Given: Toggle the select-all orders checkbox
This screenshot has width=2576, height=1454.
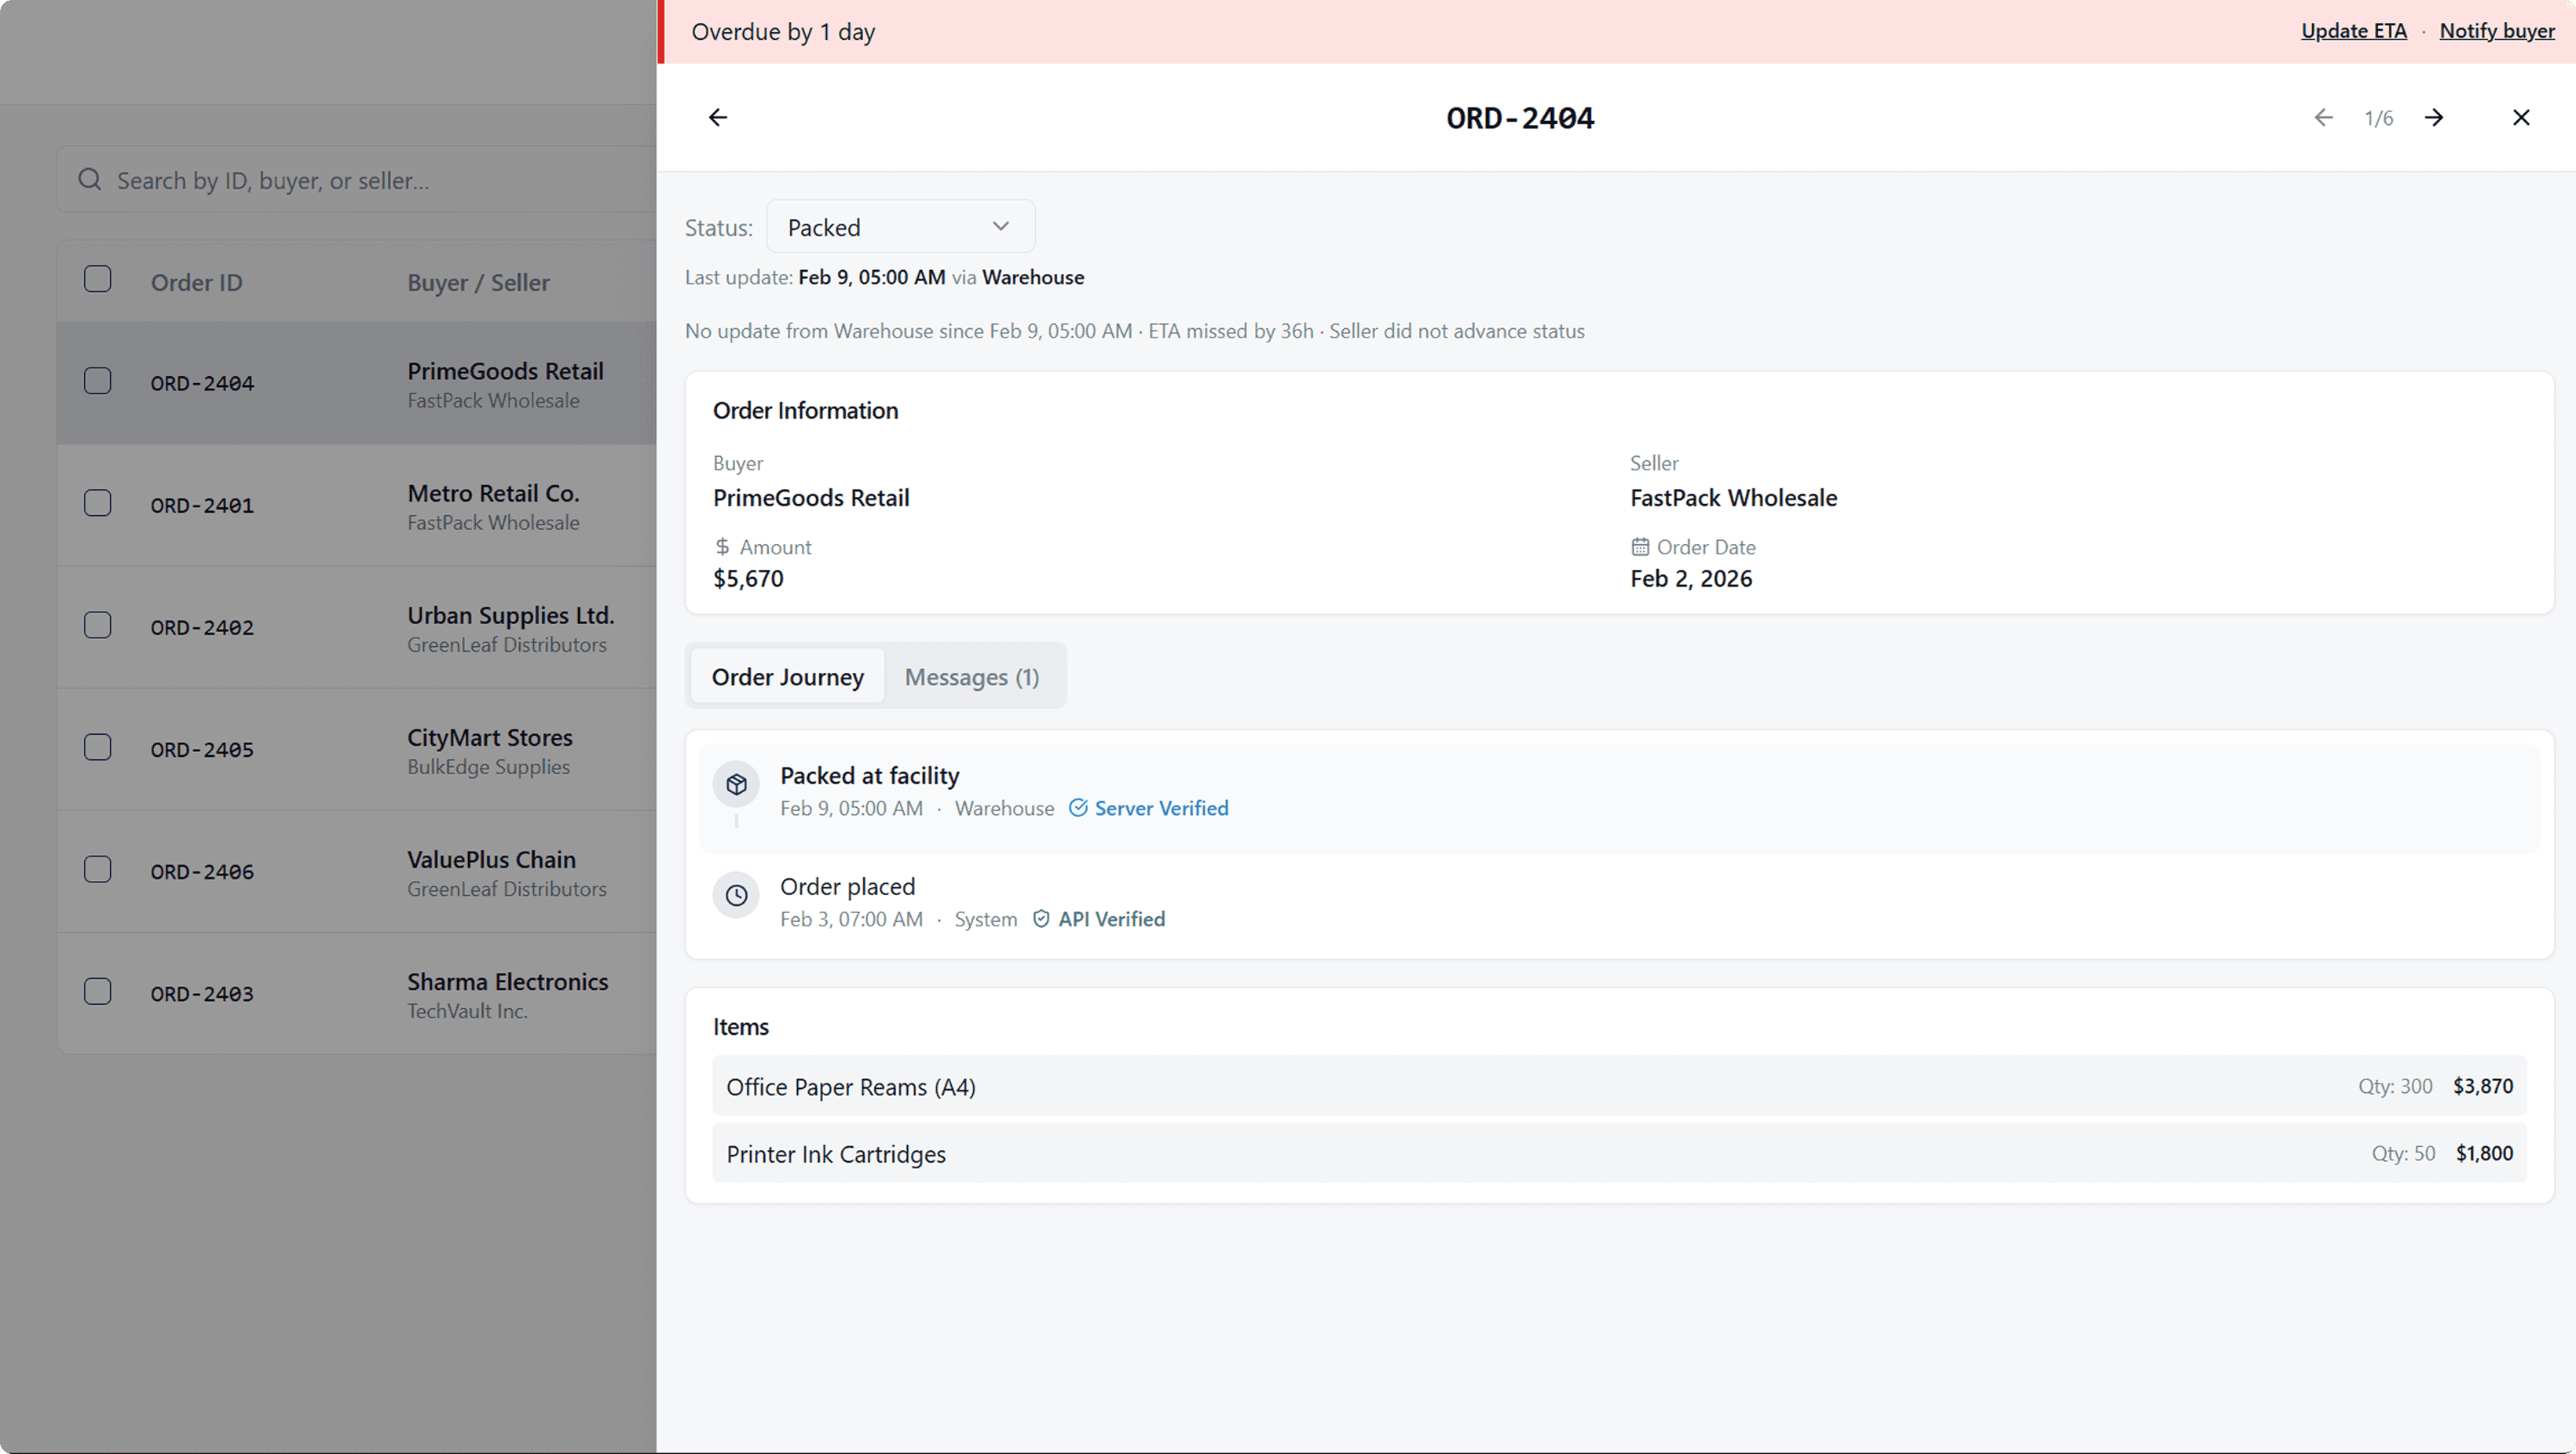Looking at the screenshot, I should [97, 279].
